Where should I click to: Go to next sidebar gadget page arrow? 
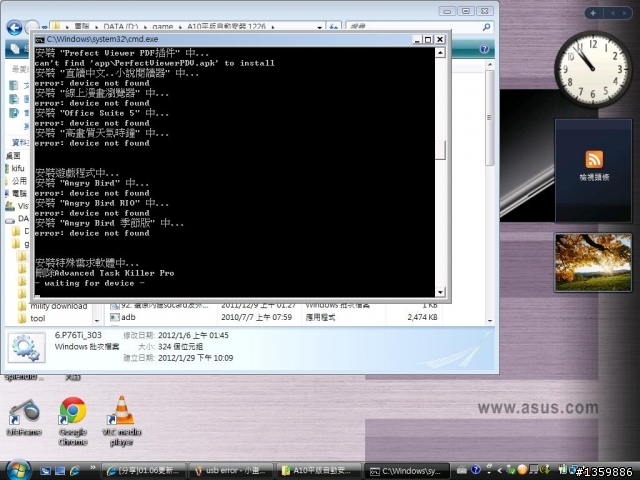tap(624, 13)
